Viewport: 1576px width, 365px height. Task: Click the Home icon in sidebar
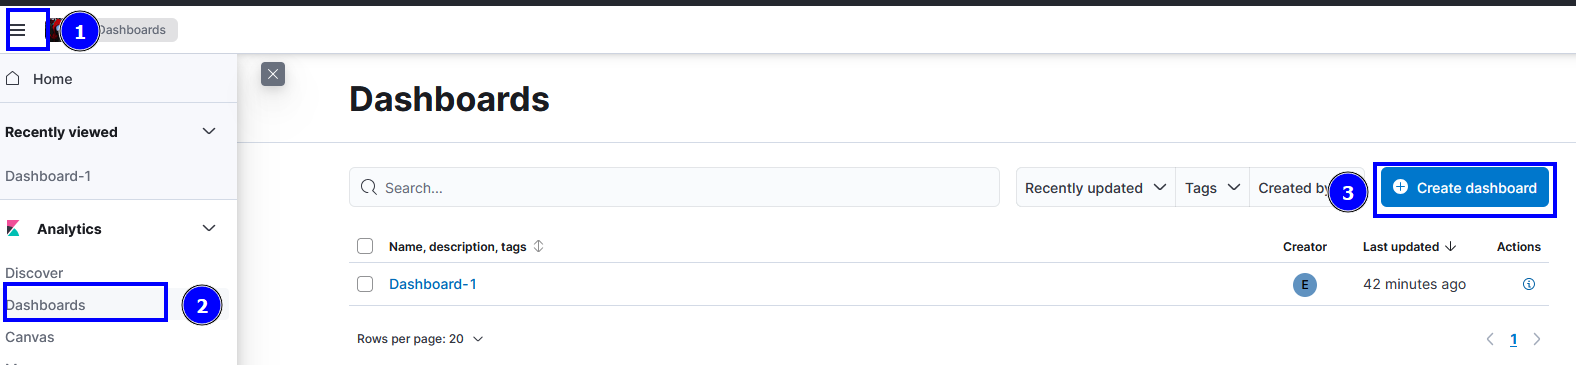point(13,78)
